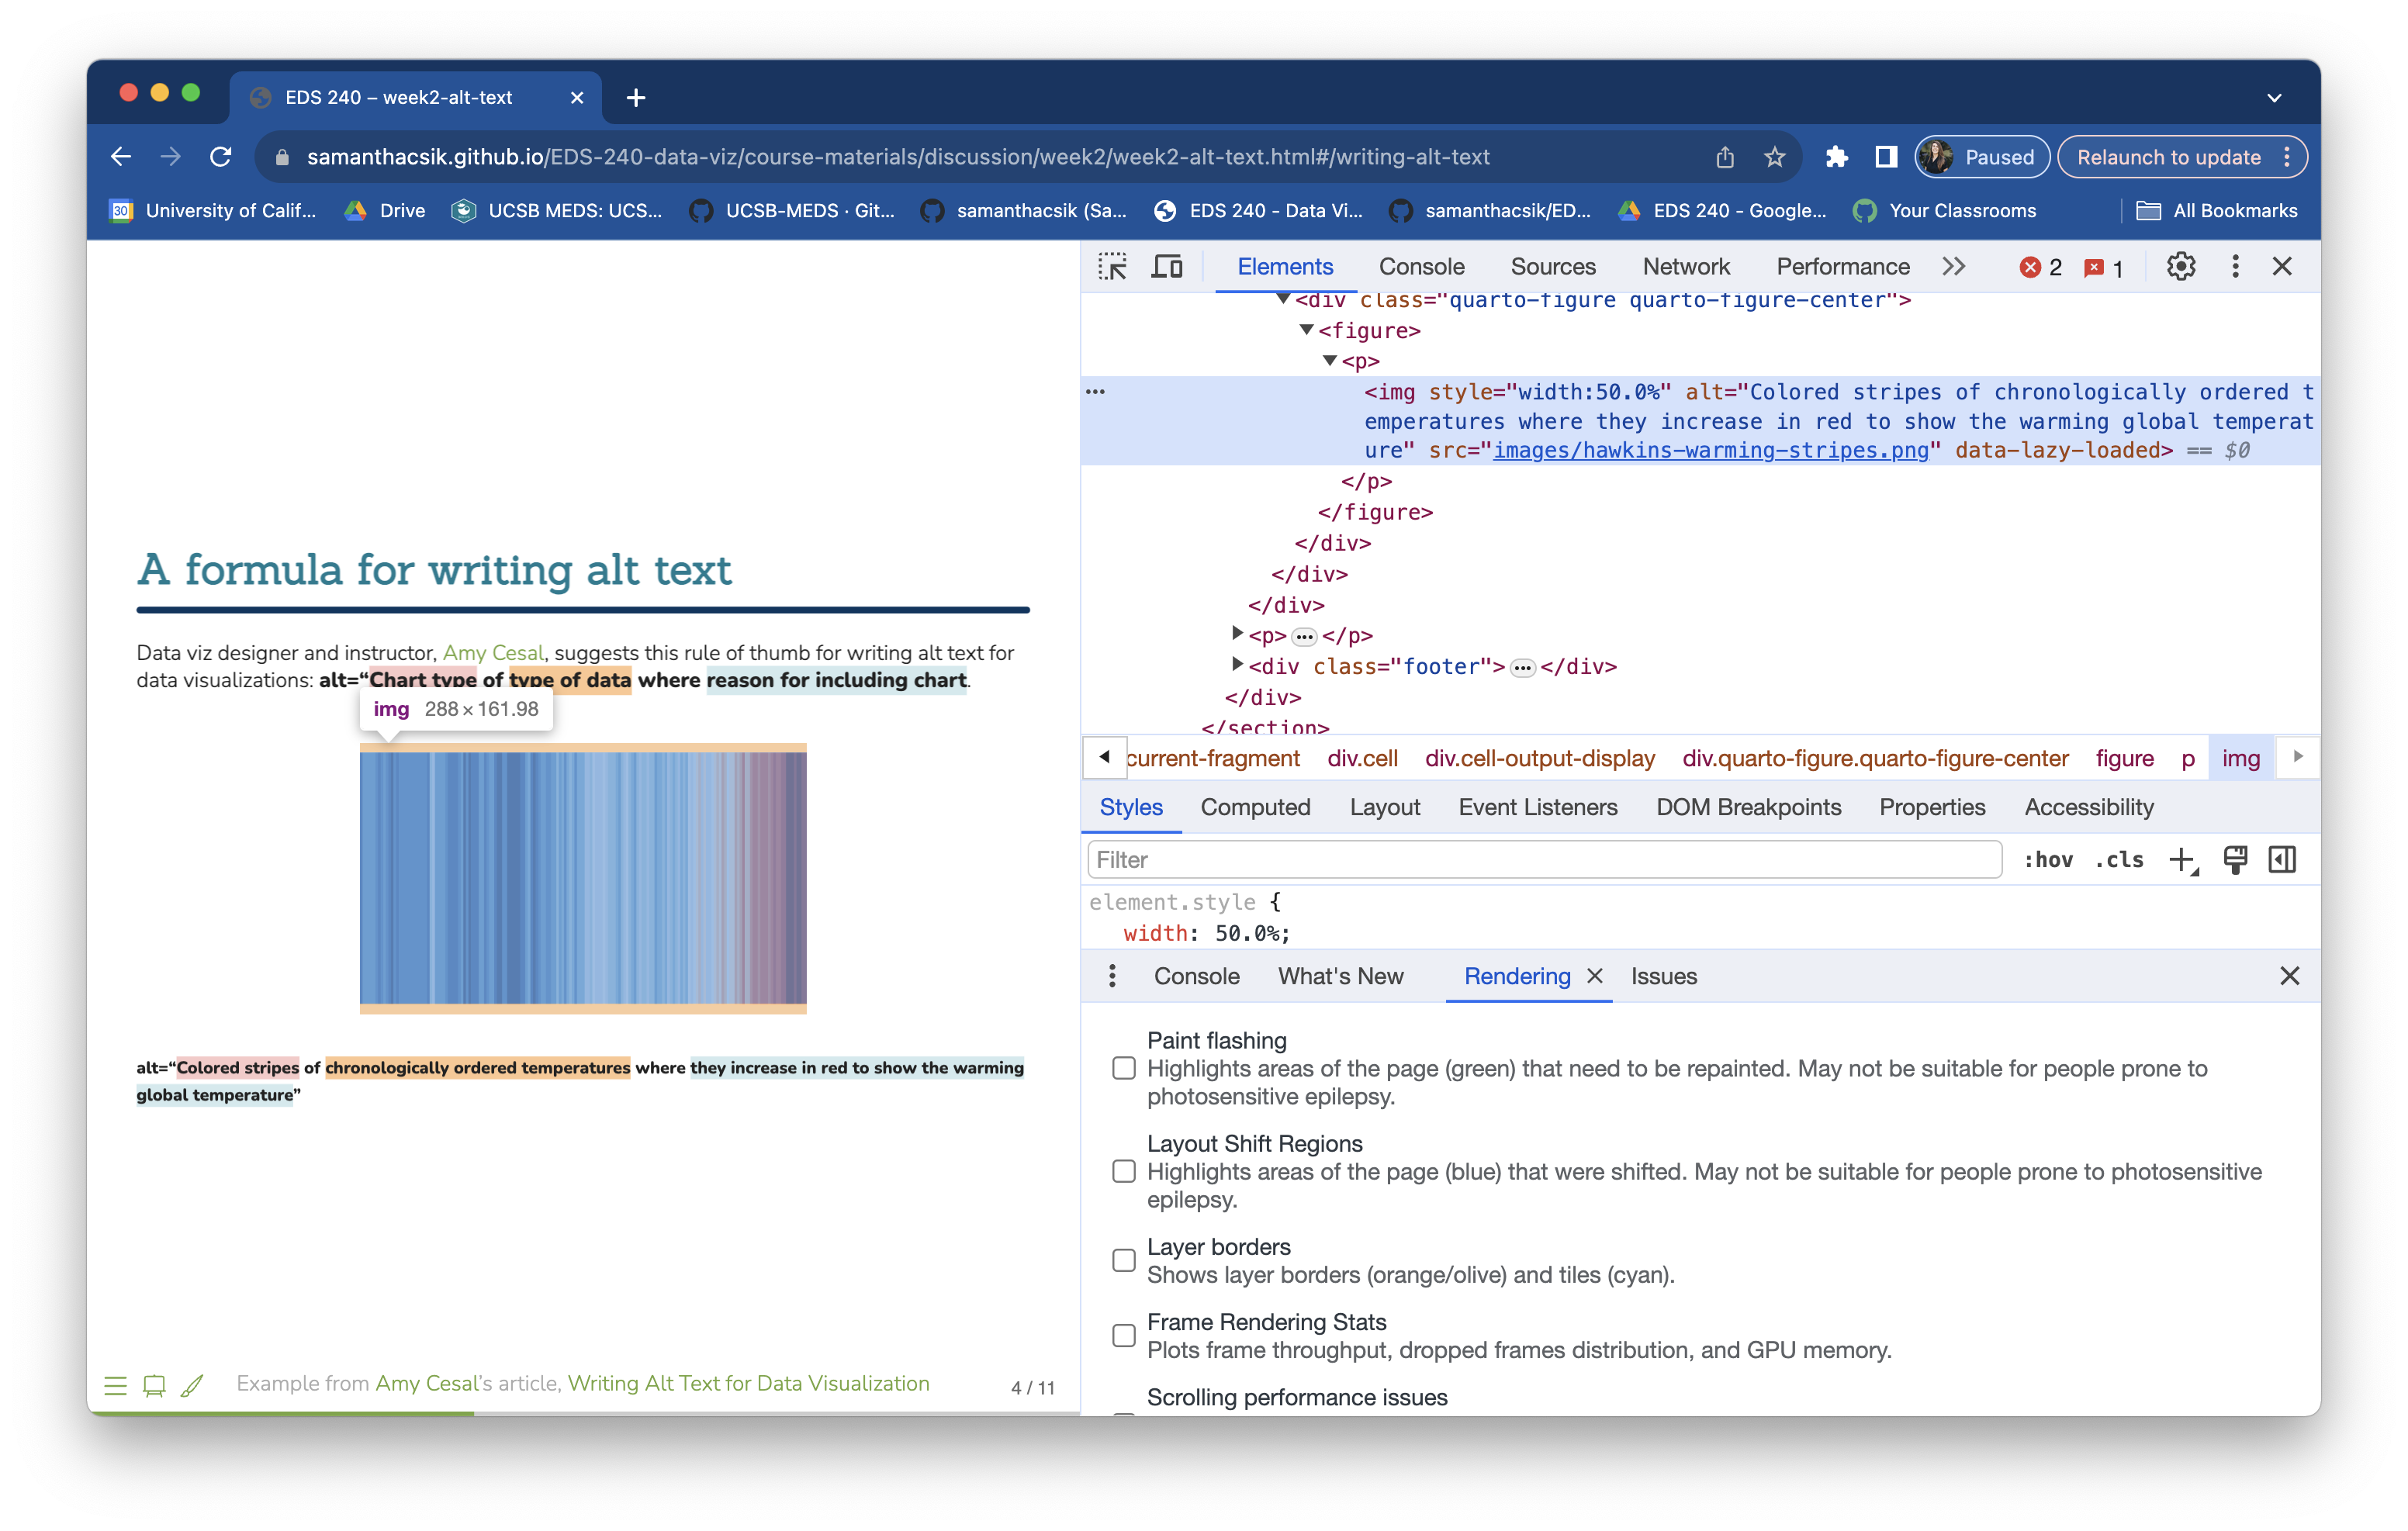The height and width of the screenshot is (1531, 2408).
Task: Open the Accessibility styles tab
Action: coord(2088,807)
